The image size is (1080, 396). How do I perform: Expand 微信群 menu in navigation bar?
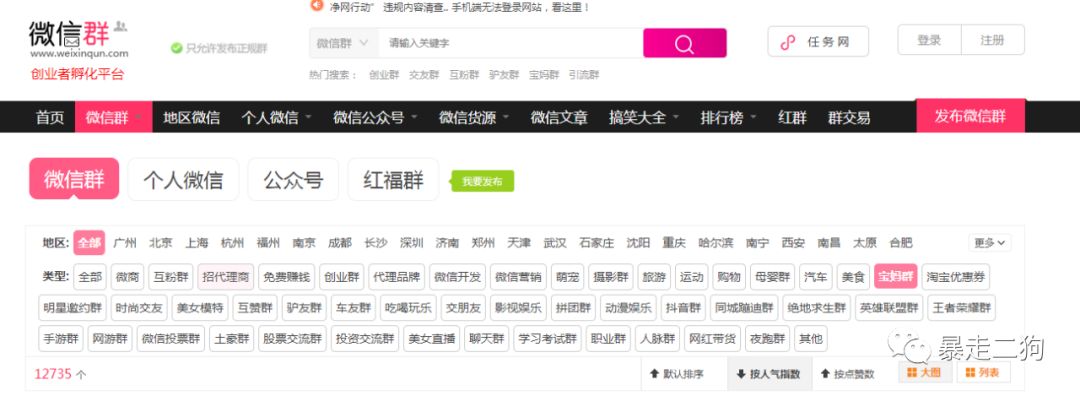point(114,118)
